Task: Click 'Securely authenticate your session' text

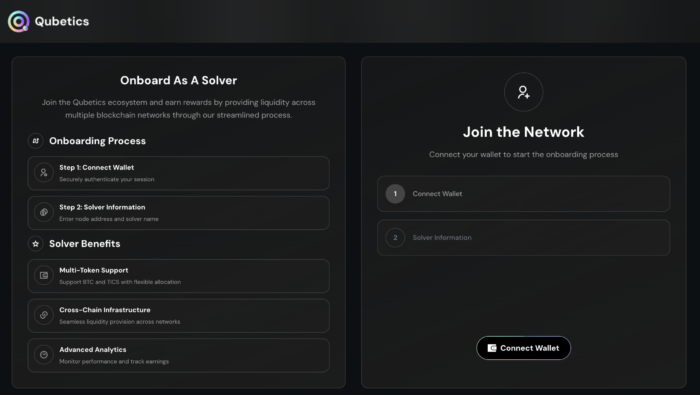Action: pyautogui.click(x=107, y=179)
